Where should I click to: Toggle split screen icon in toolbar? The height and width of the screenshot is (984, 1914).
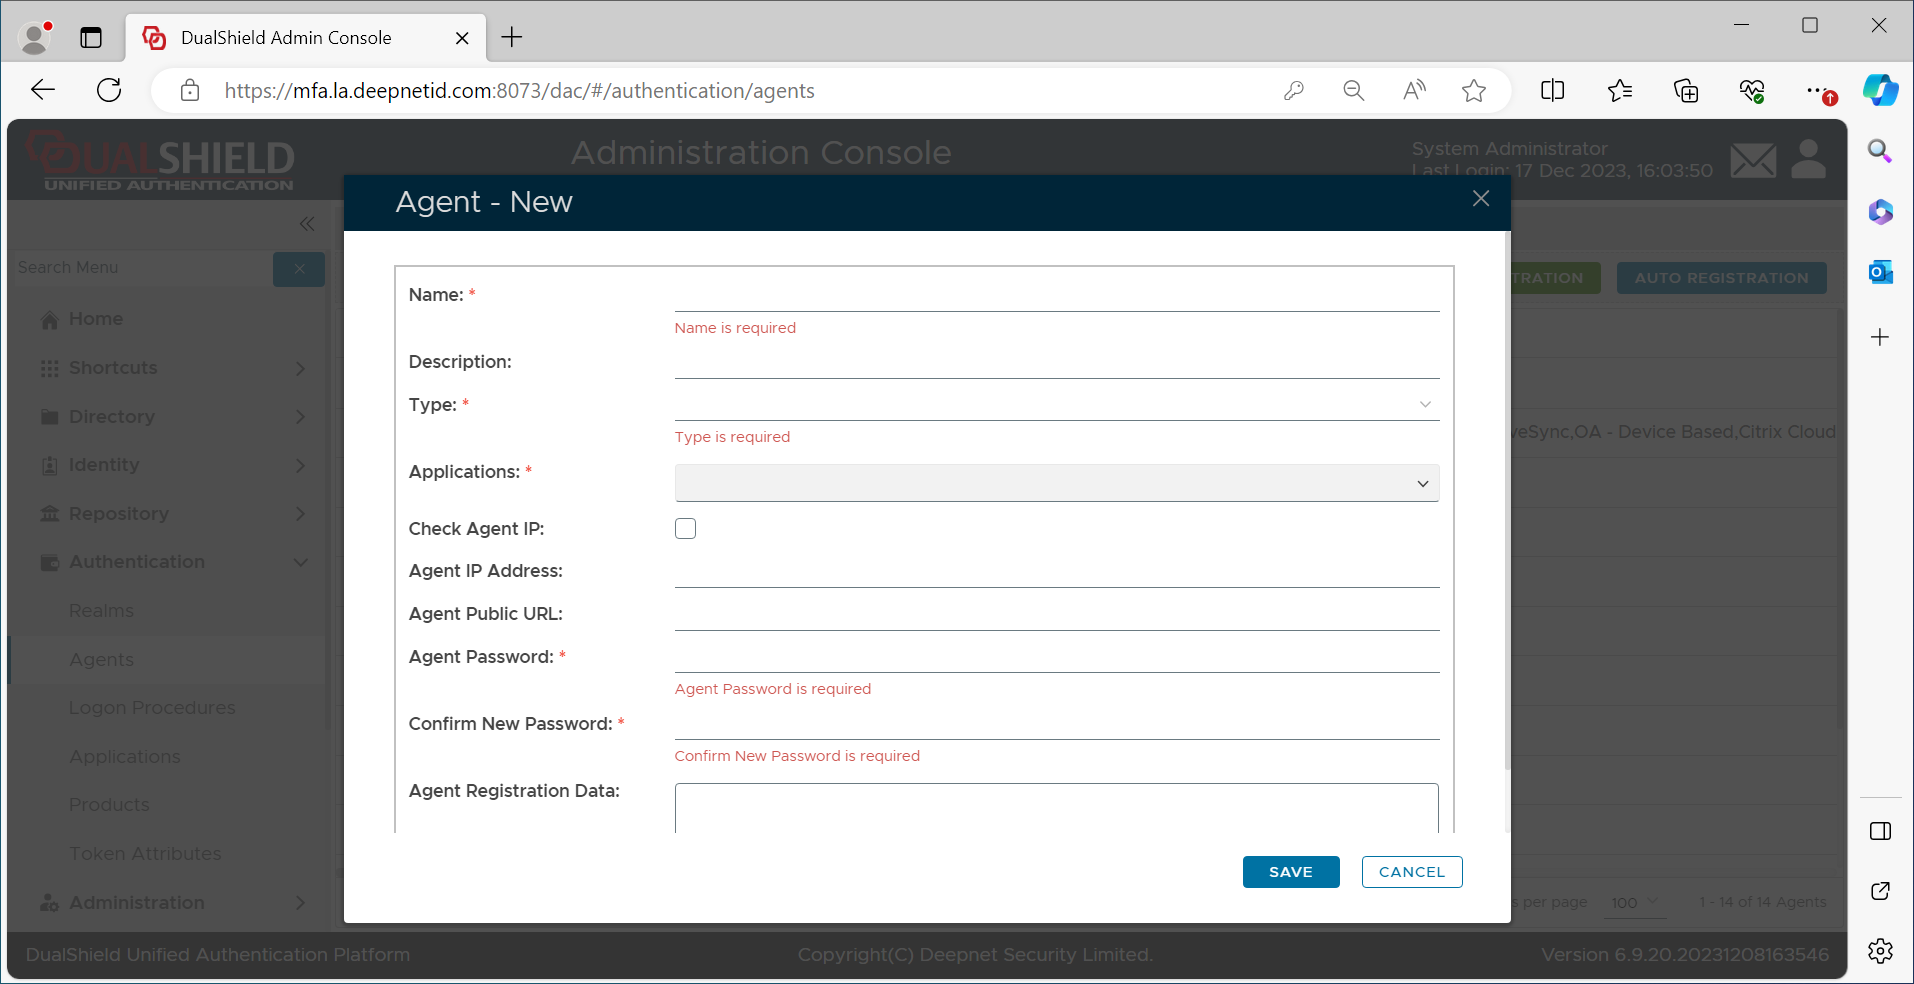[1552, 91]
